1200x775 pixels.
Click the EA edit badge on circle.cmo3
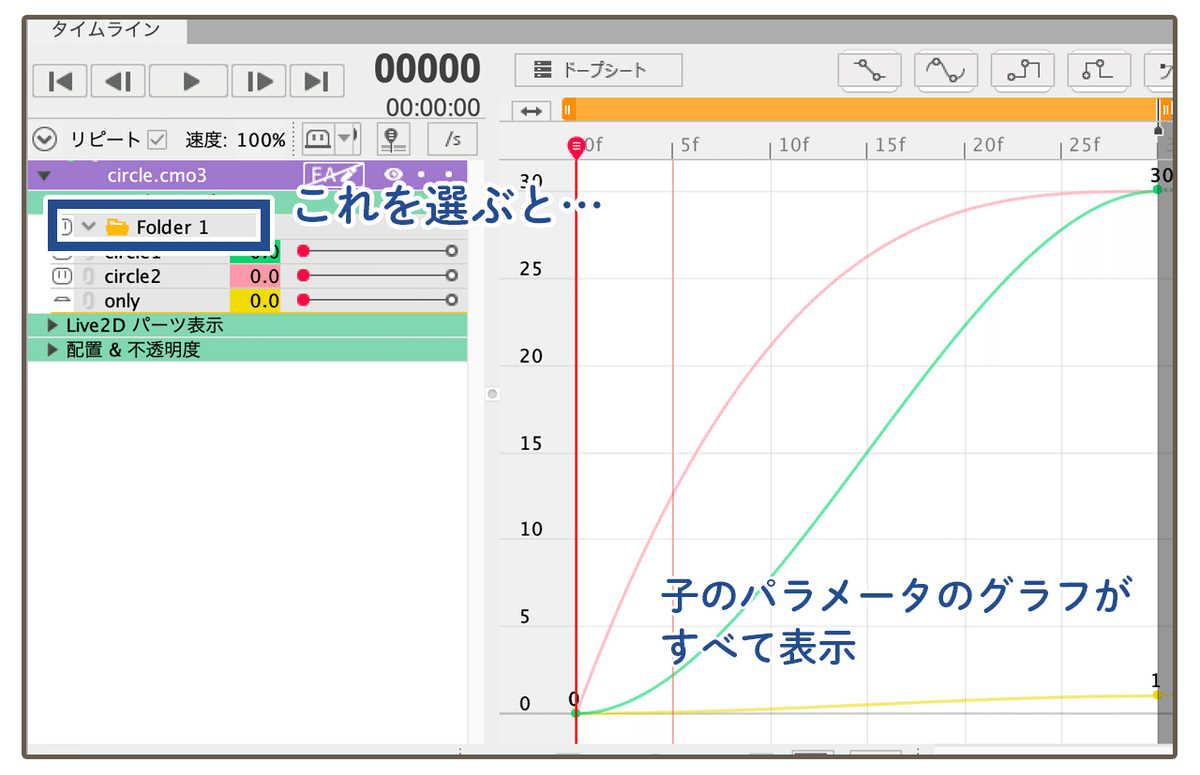coord(334,172)
